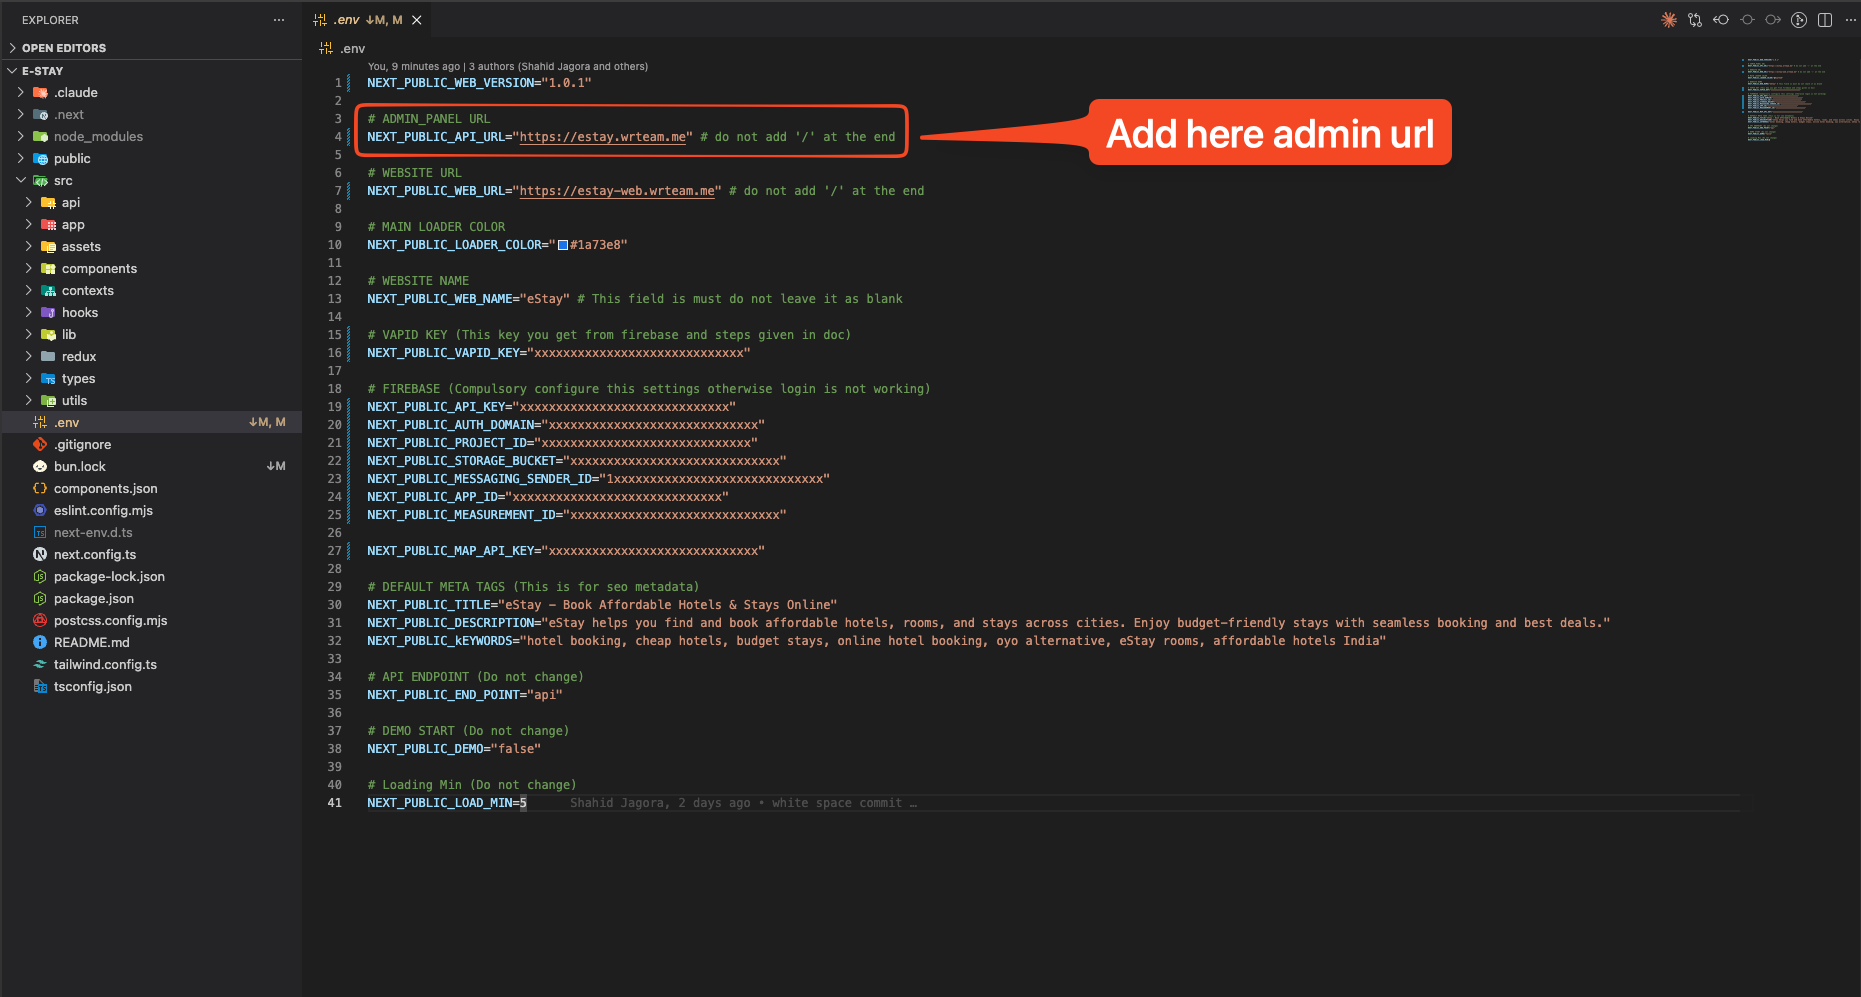Open package-lock.json file
The image size is (1861, 997).
pos(109,576)
